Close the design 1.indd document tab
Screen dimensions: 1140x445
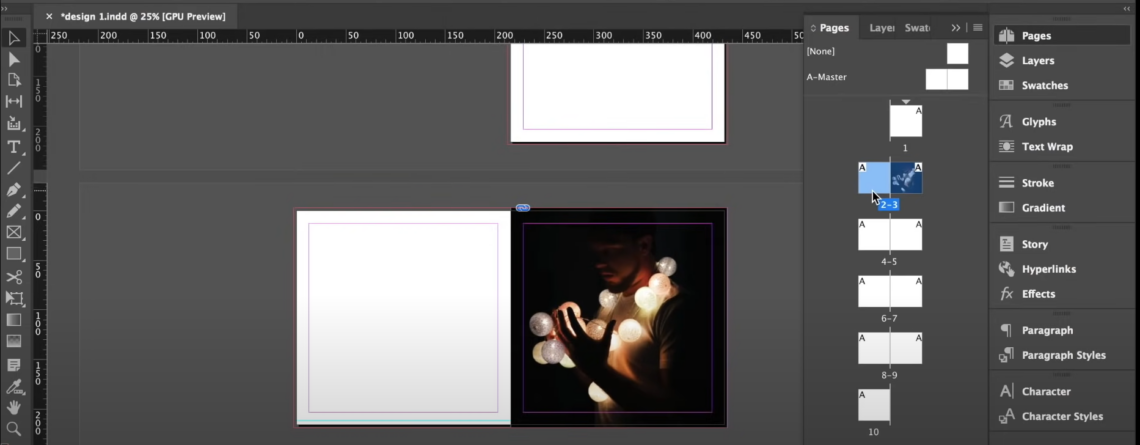tap(49, 16)
